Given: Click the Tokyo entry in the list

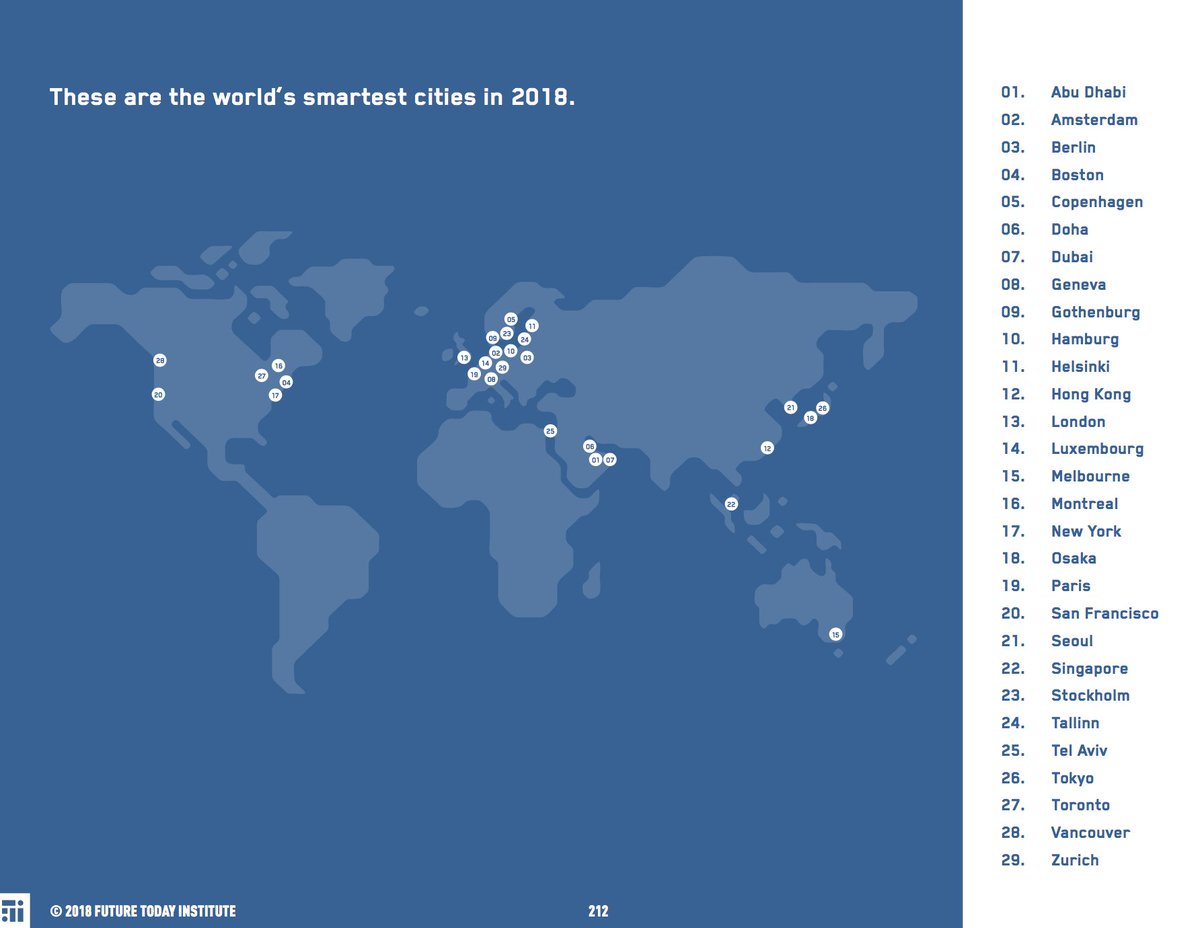Looking at the screenshot, I should click(x=1072, y=777).
